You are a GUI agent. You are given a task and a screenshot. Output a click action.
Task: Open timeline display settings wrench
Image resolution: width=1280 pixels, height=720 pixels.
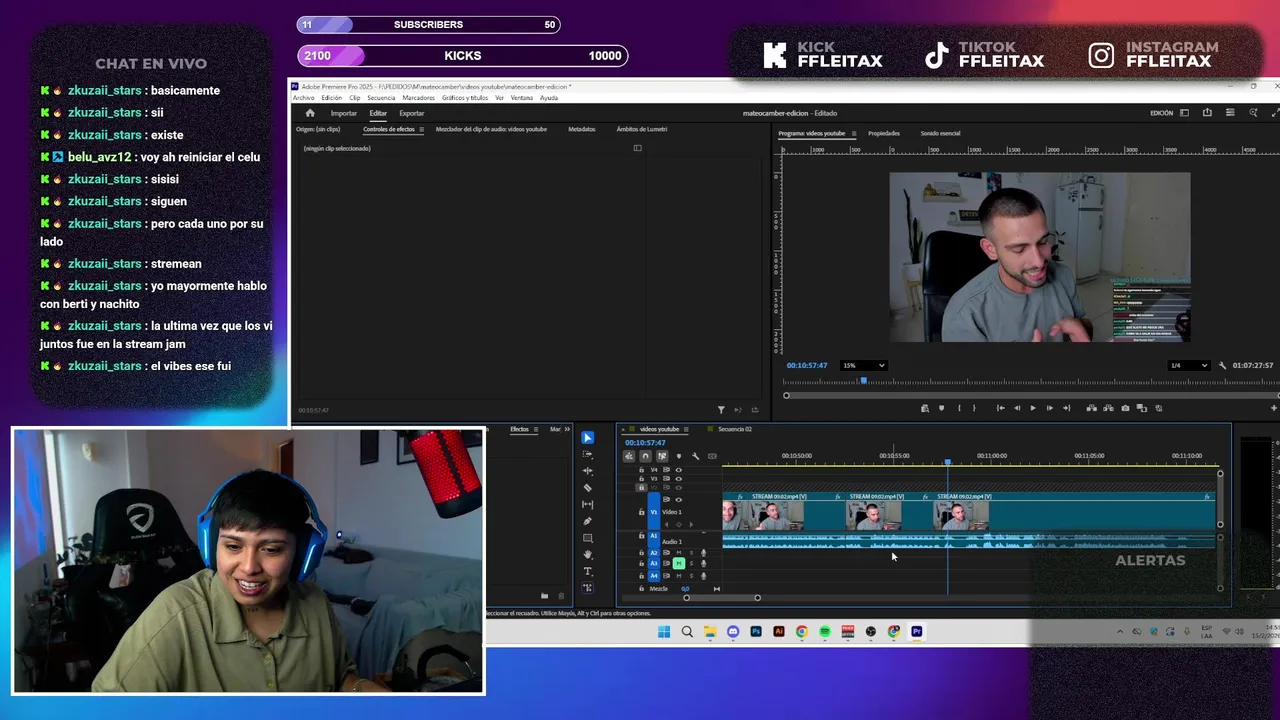click(x=696, y=456)
